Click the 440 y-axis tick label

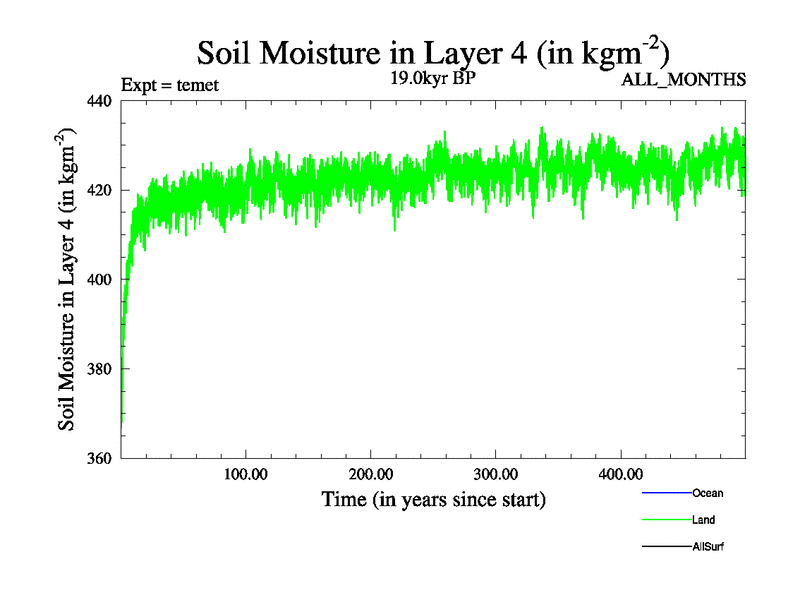100,100
